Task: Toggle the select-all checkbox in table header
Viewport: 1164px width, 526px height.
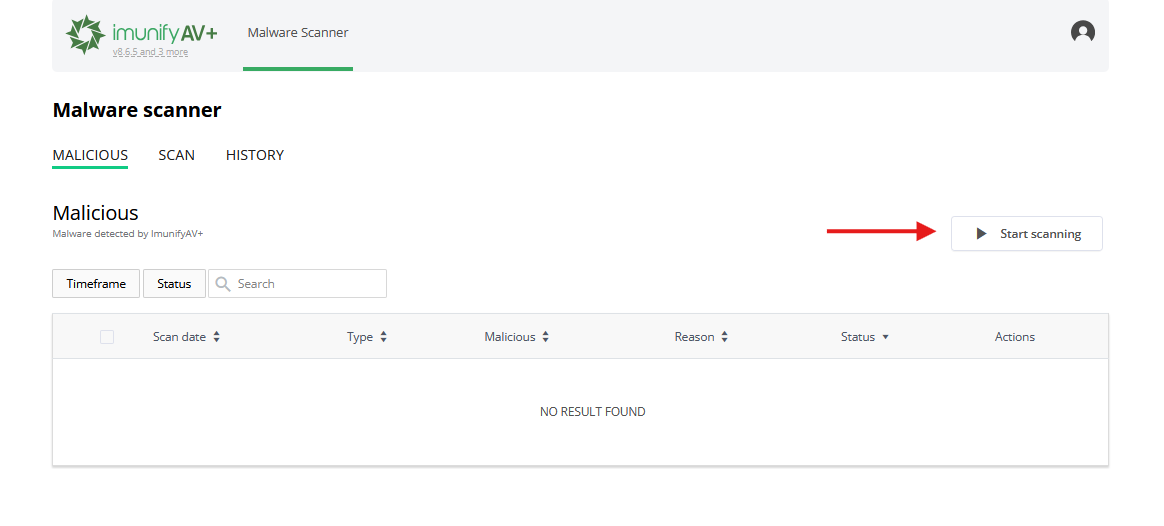Action: coord(107,337)
